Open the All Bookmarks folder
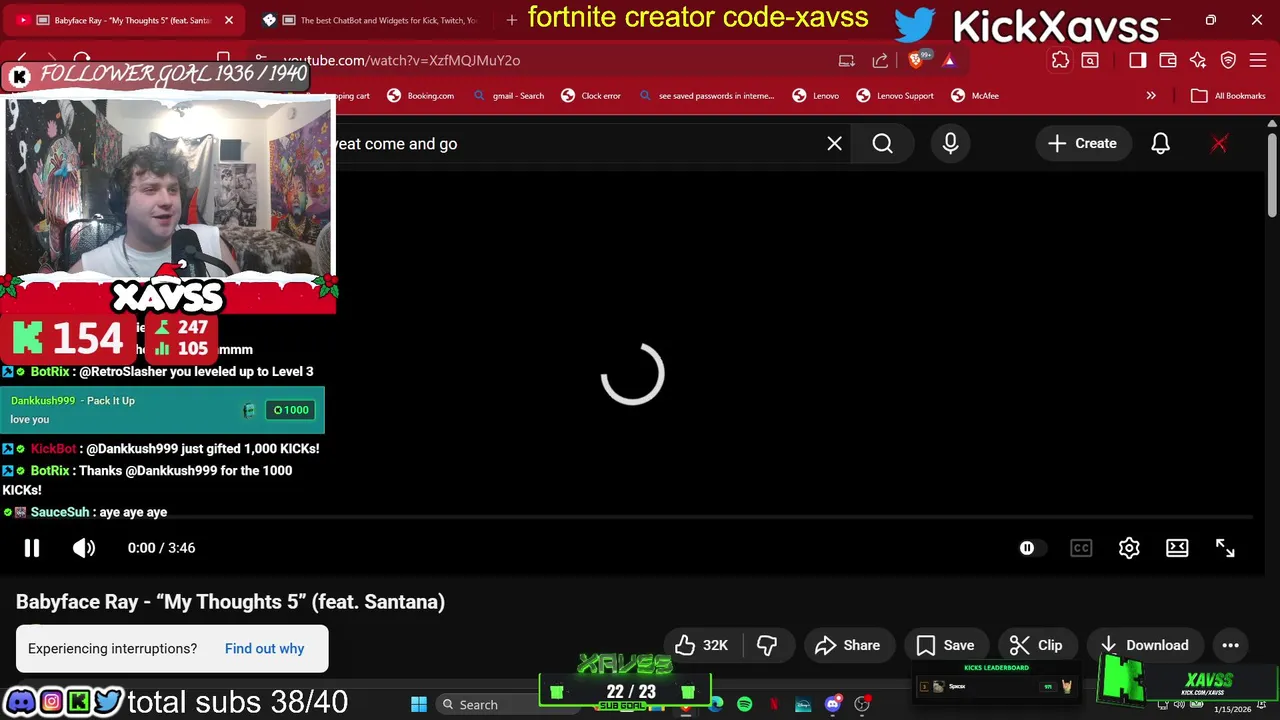The height and width of the screenshot is (720, 1280). (1229, 96)
